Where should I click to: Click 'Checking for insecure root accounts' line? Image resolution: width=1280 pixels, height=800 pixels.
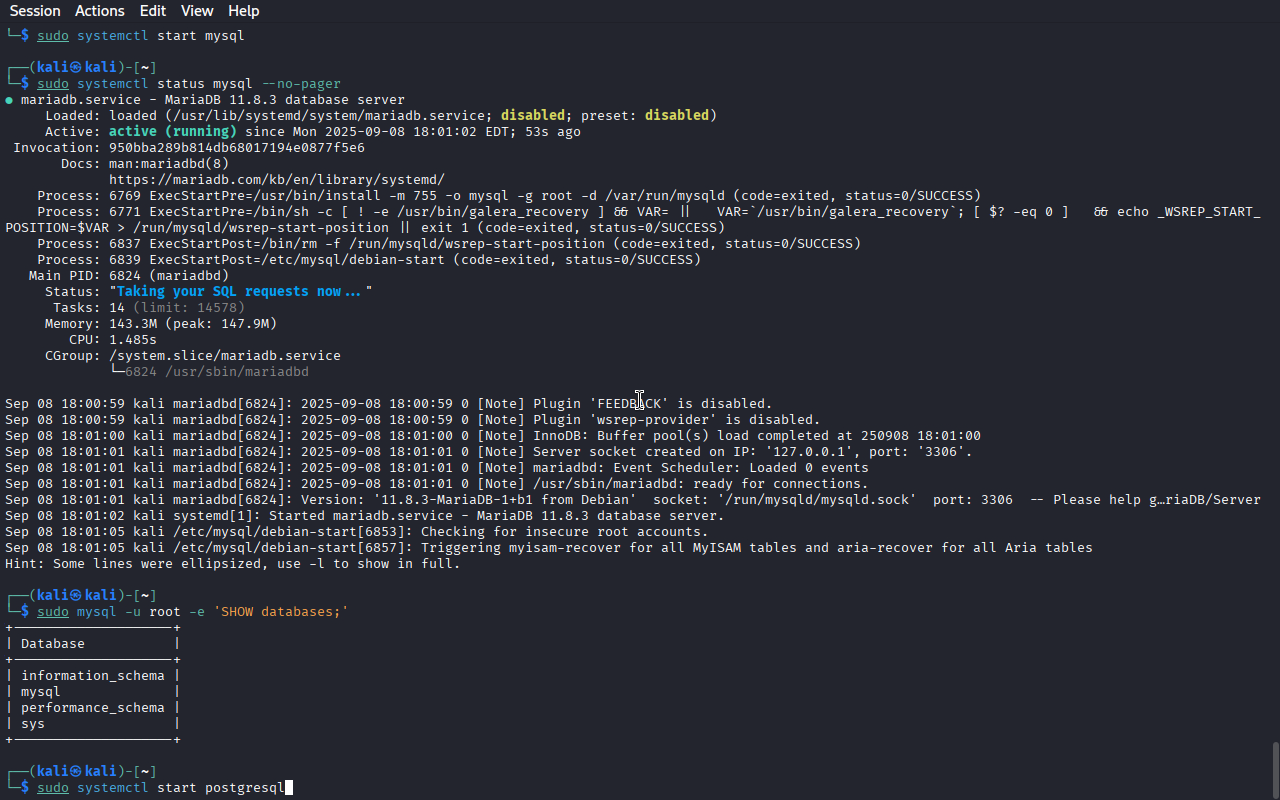click(x=357, y=532)
